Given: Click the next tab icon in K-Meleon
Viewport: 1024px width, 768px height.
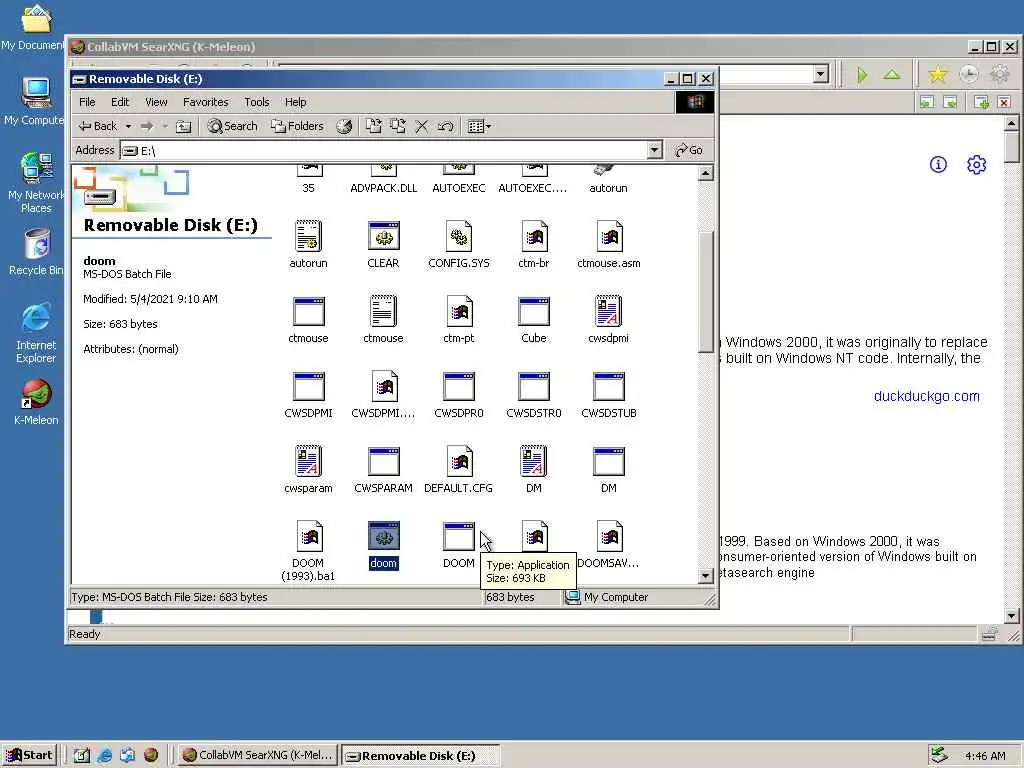Looking at the screenshot, I should point(951,103).
